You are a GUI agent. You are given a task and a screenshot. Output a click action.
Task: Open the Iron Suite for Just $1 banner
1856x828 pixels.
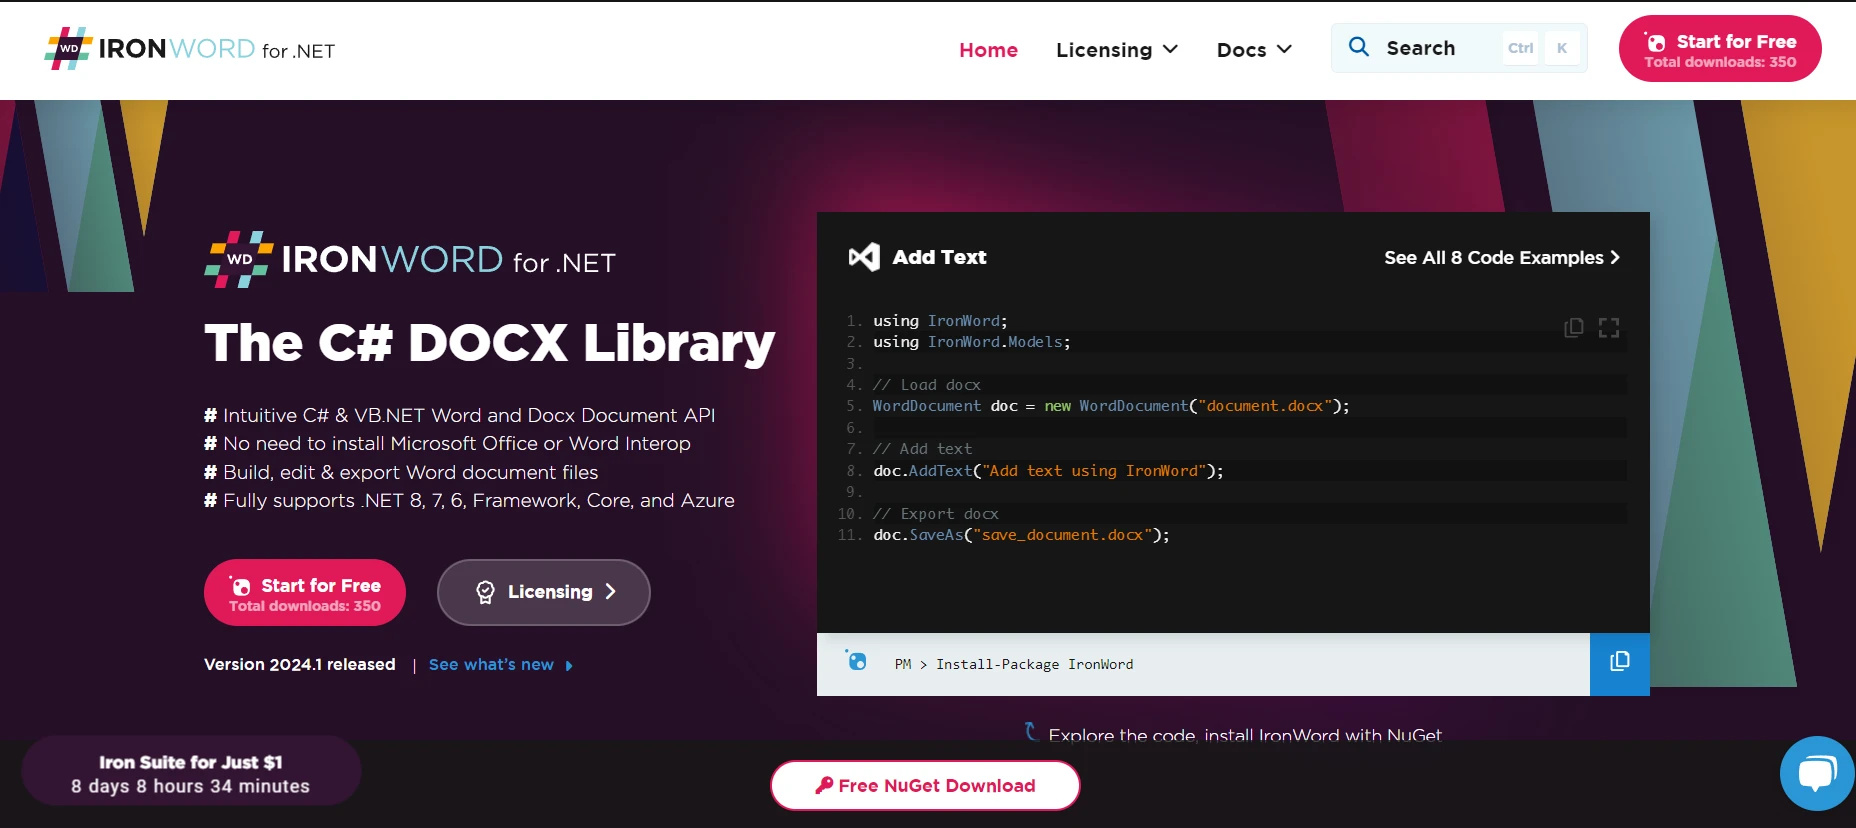[x=191, y=773]
